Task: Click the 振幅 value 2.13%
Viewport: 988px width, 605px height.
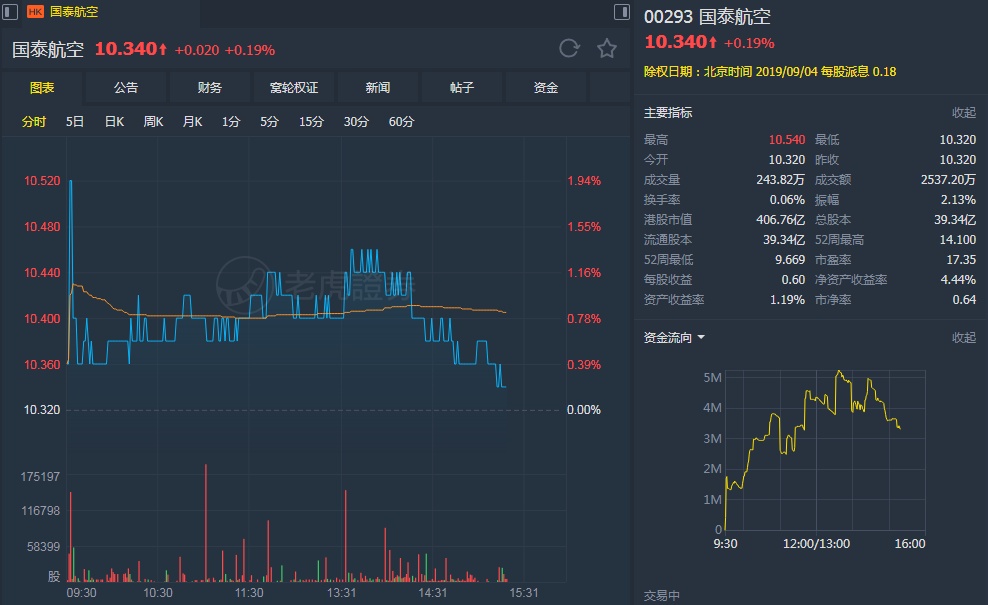Action: [x=958, y=200]
